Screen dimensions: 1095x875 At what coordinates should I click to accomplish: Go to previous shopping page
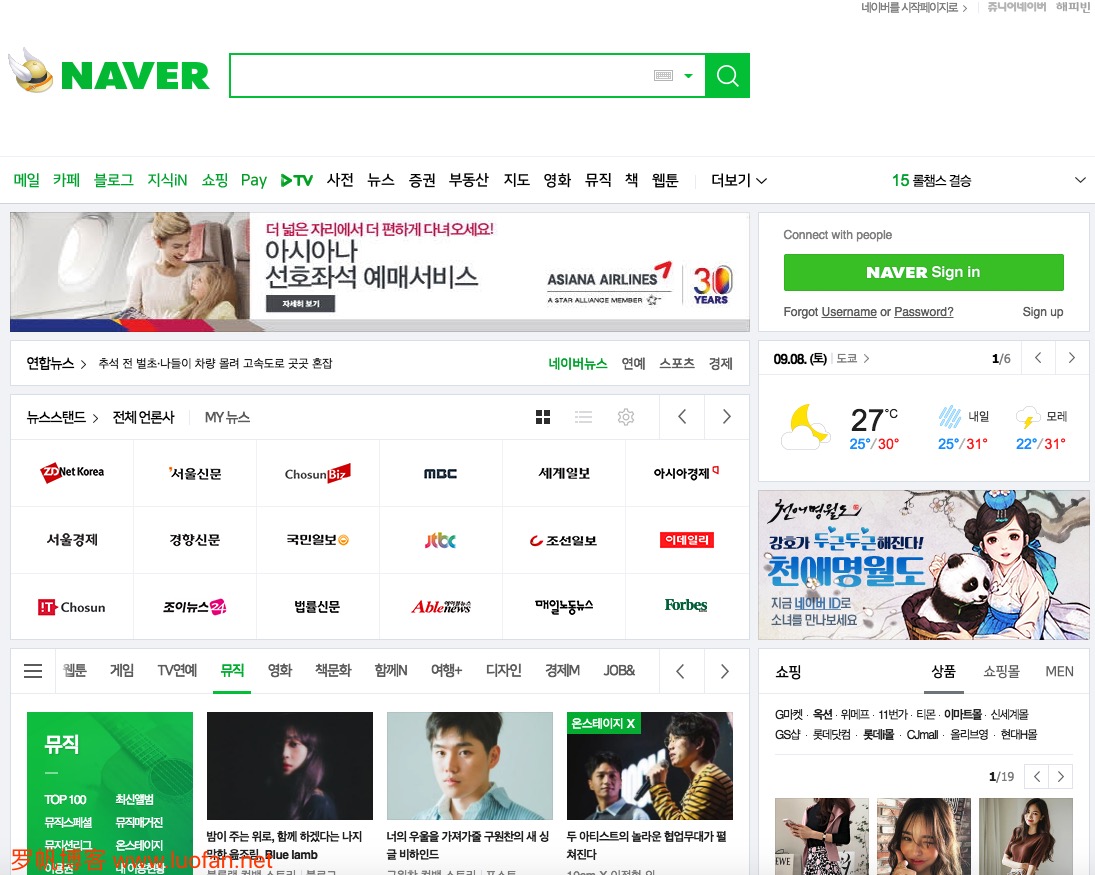(1036, 777)
